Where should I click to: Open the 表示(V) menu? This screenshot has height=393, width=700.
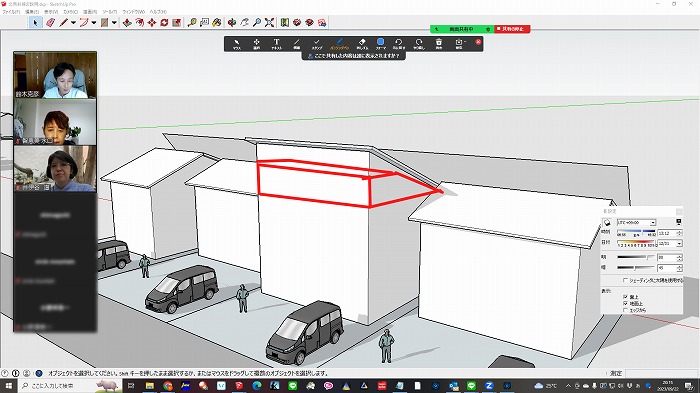click(51, 12)
